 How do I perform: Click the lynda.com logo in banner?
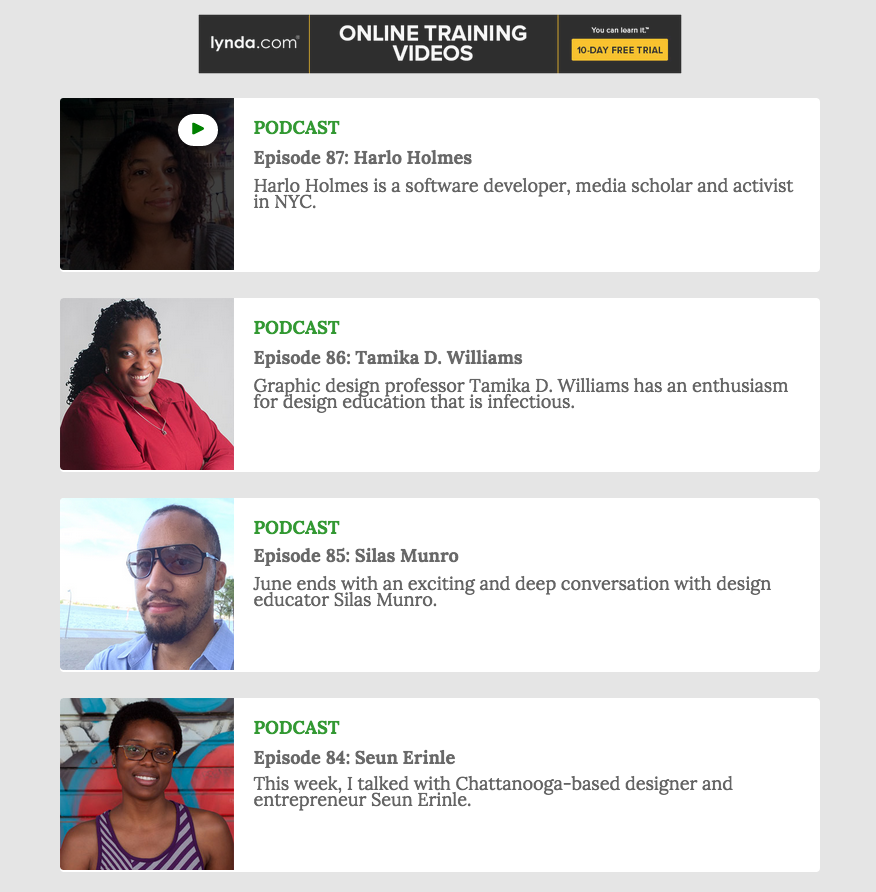254,43
